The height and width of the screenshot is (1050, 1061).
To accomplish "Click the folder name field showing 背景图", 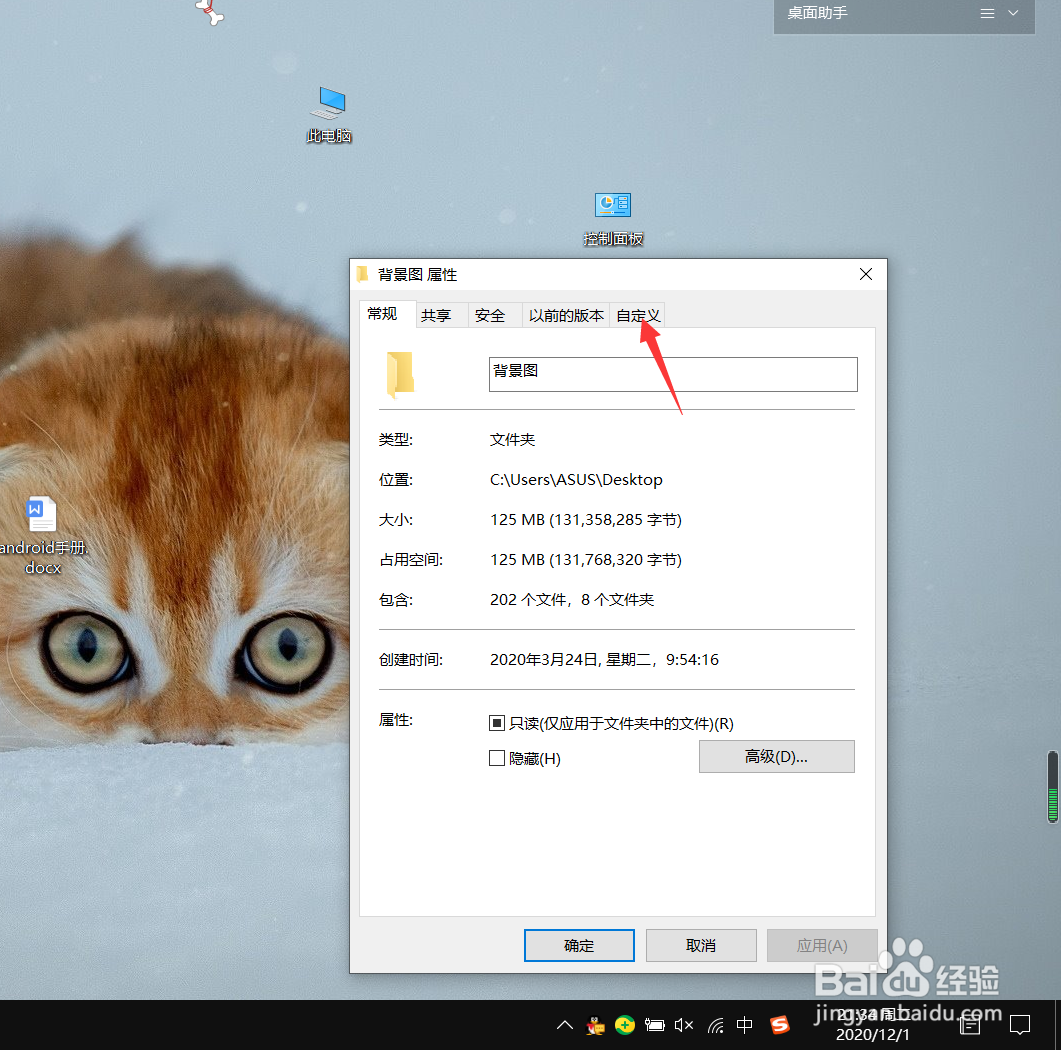I will coord(672,374).
